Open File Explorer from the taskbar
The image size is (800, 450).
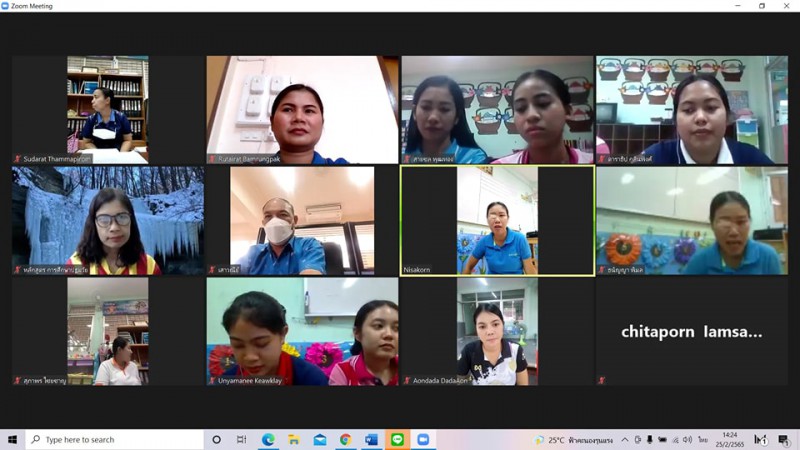click(294, 439)
